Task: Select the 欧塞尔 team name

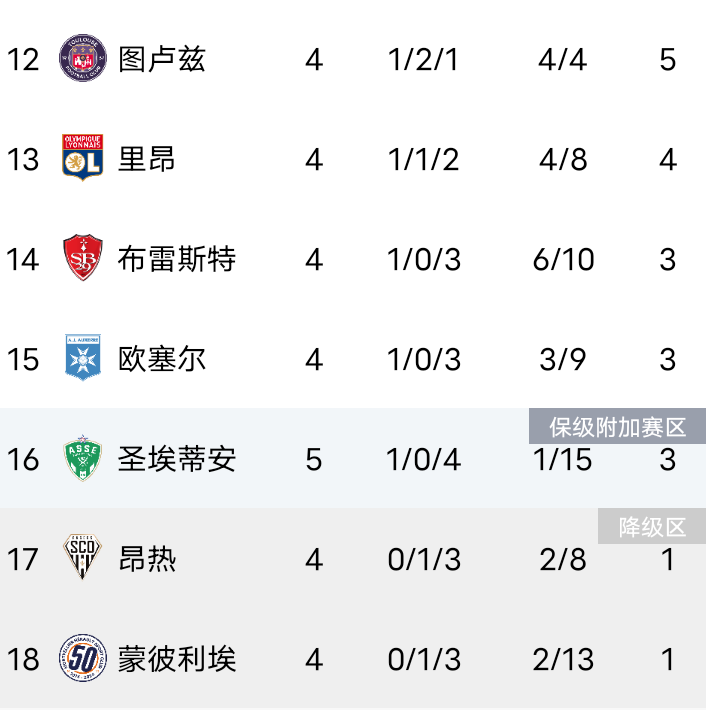Action: (162, 359)
